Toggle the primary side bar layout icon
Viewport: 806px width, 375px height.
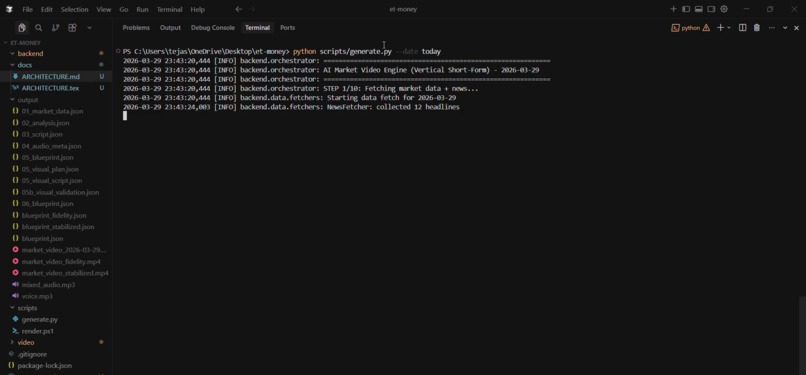(686, 9)
